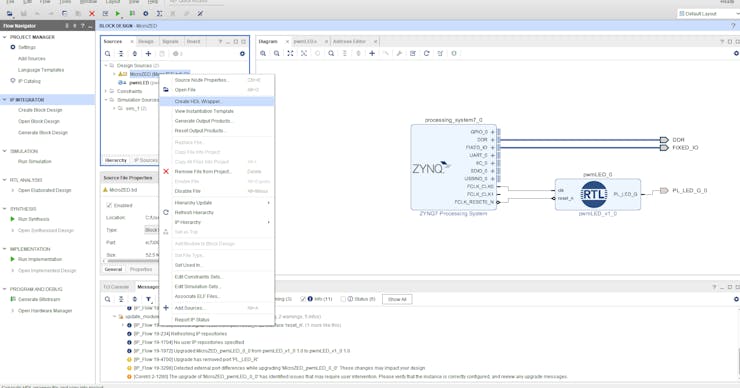The height and width of the screenshot is (388, 740).
Task: Select sim_1 node in Simulation Sources
Action: [136, 109]
